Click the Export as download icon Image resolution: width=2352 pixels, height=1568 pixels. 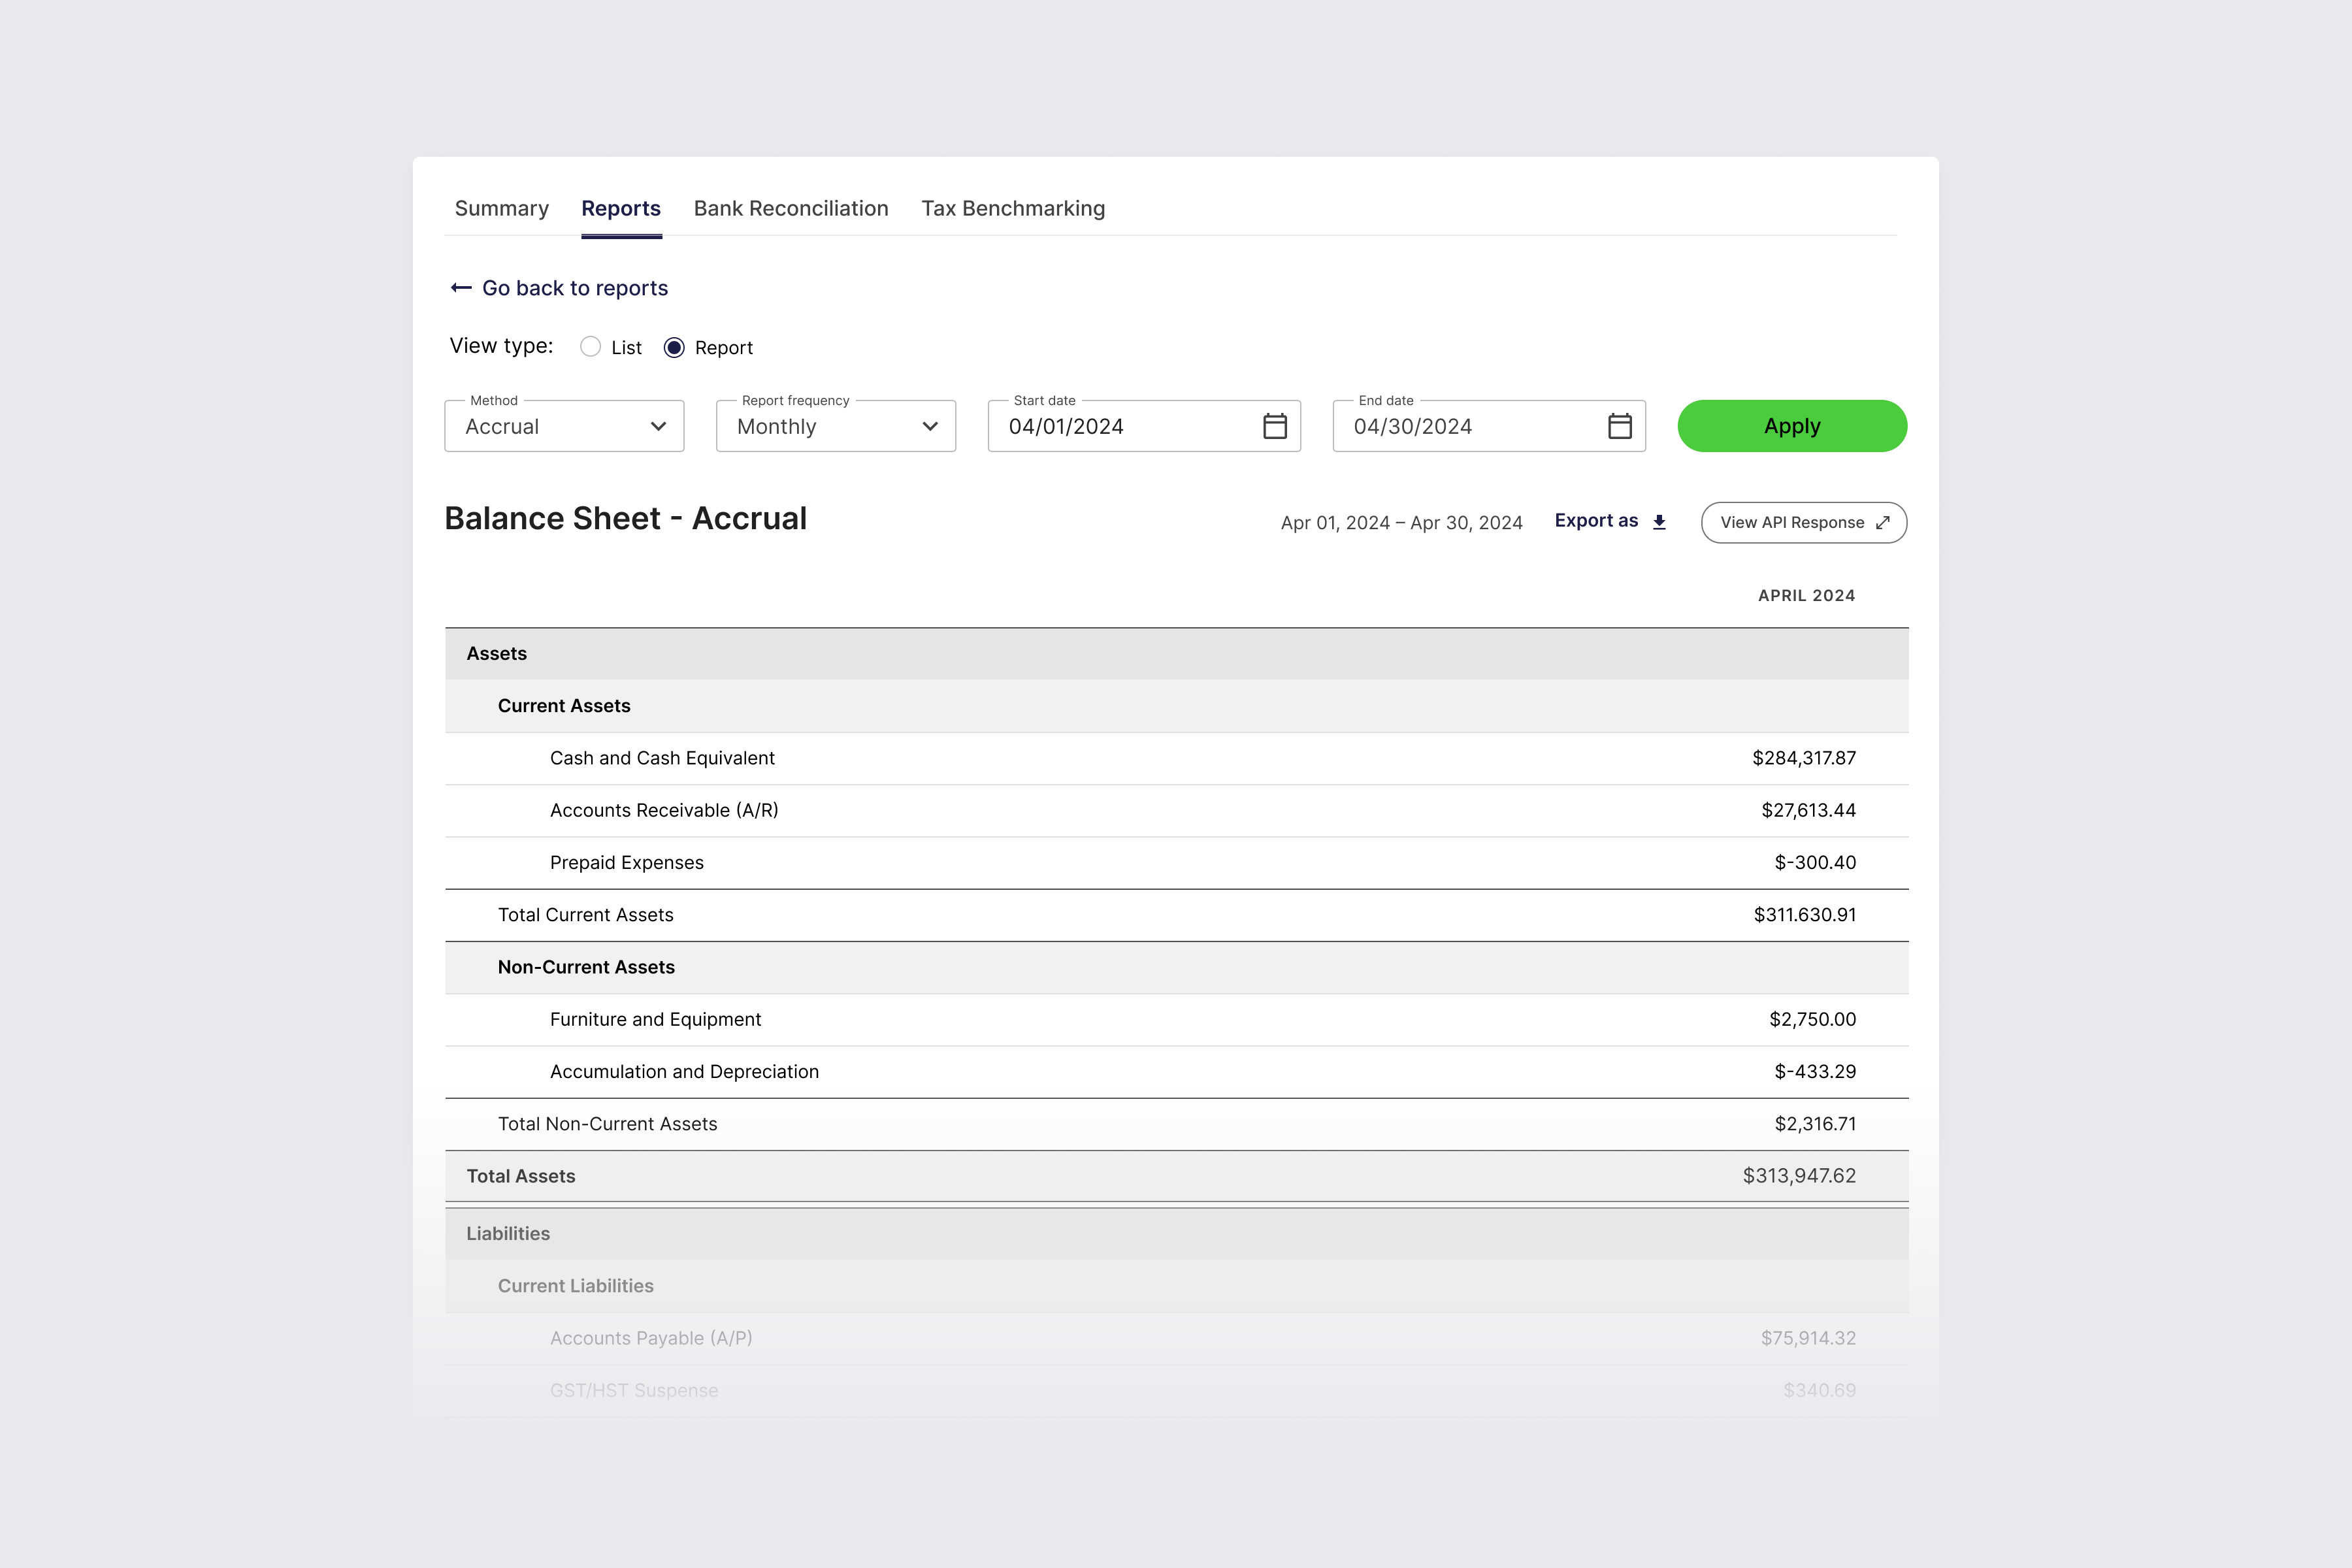click(x=1659, y=522)
